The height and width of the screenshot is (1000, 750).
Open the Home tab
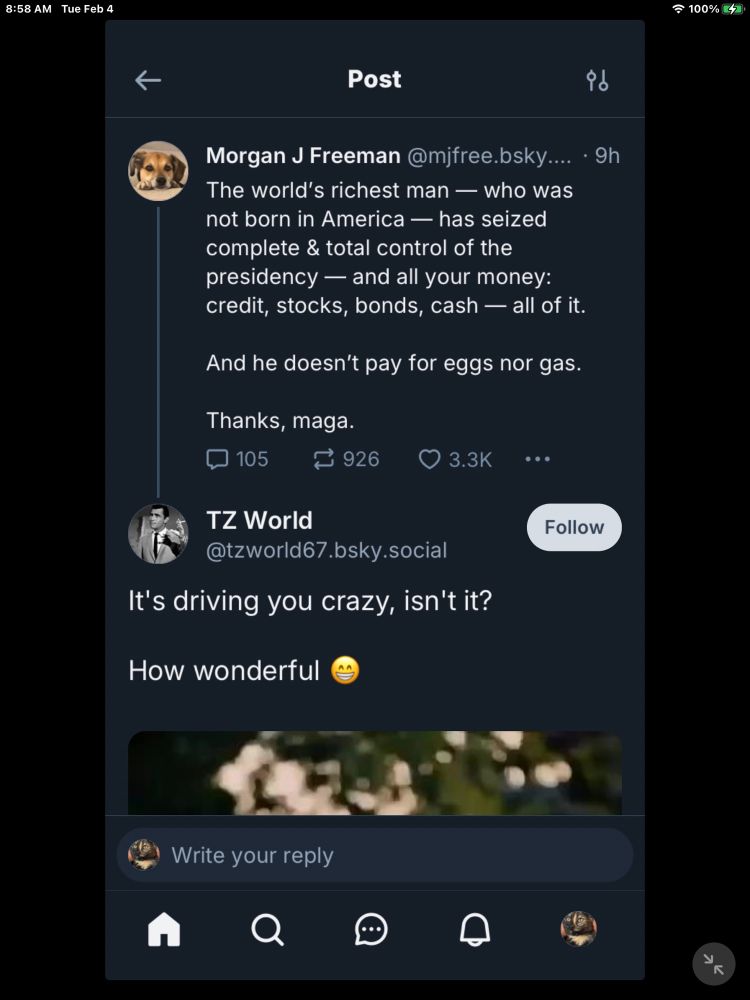(164, 929)
